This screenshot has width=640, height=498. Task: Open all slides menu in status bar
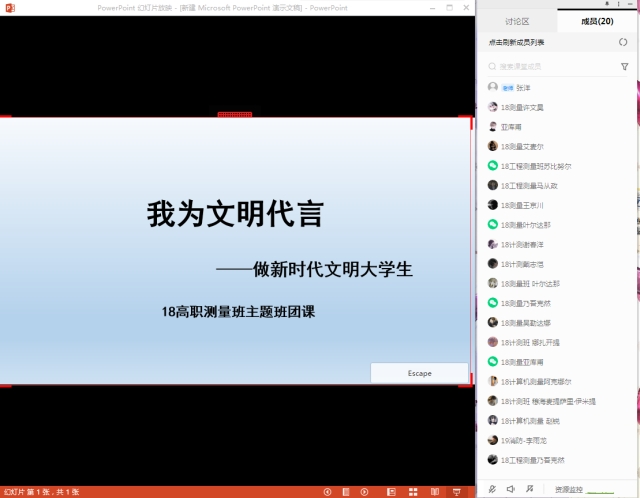pyautogui.click(x=343, y=491)
